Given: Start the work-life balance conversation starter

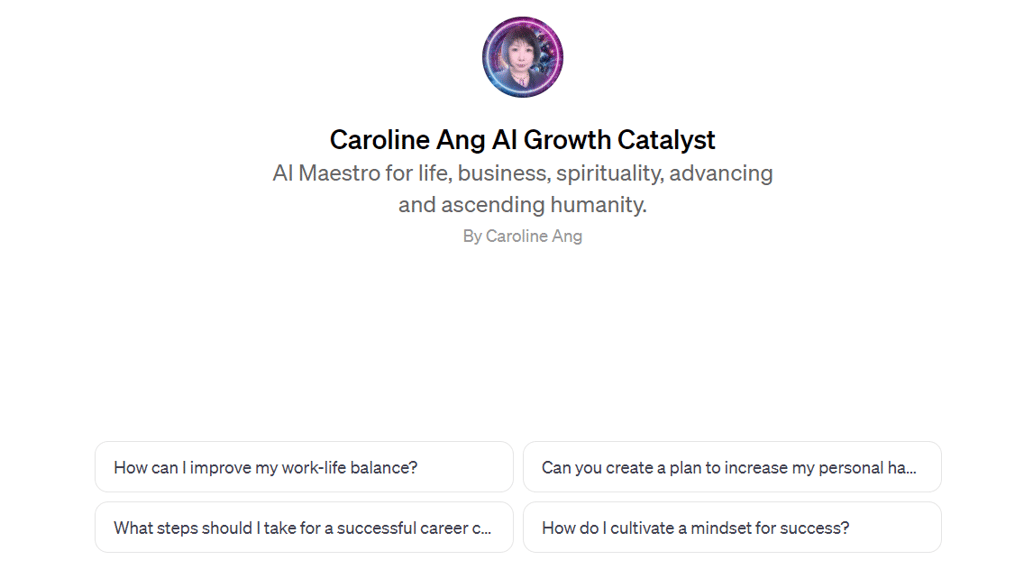Looking at the screenshot, I should click(304, 467).
